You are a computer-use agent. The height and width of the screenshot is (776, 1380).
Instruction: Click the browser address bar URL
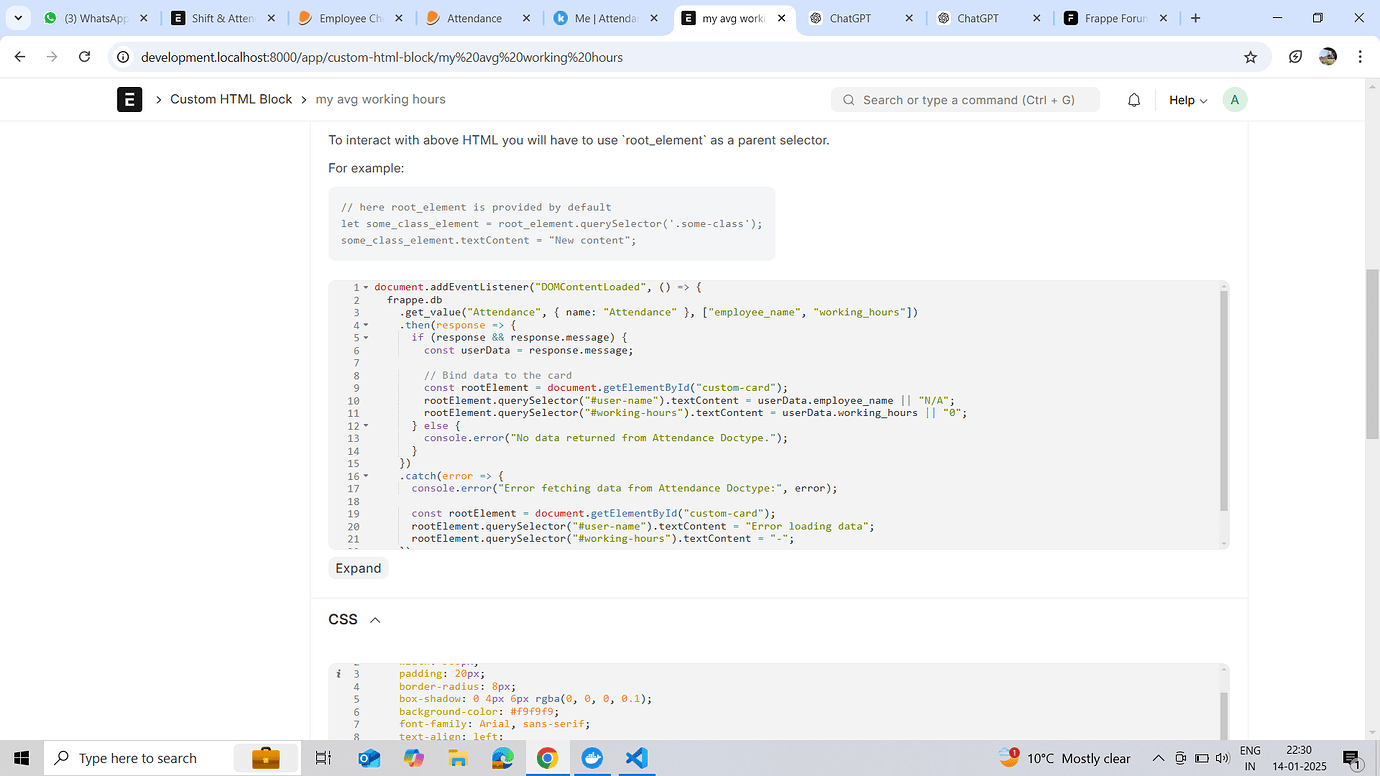coord(382,57)
